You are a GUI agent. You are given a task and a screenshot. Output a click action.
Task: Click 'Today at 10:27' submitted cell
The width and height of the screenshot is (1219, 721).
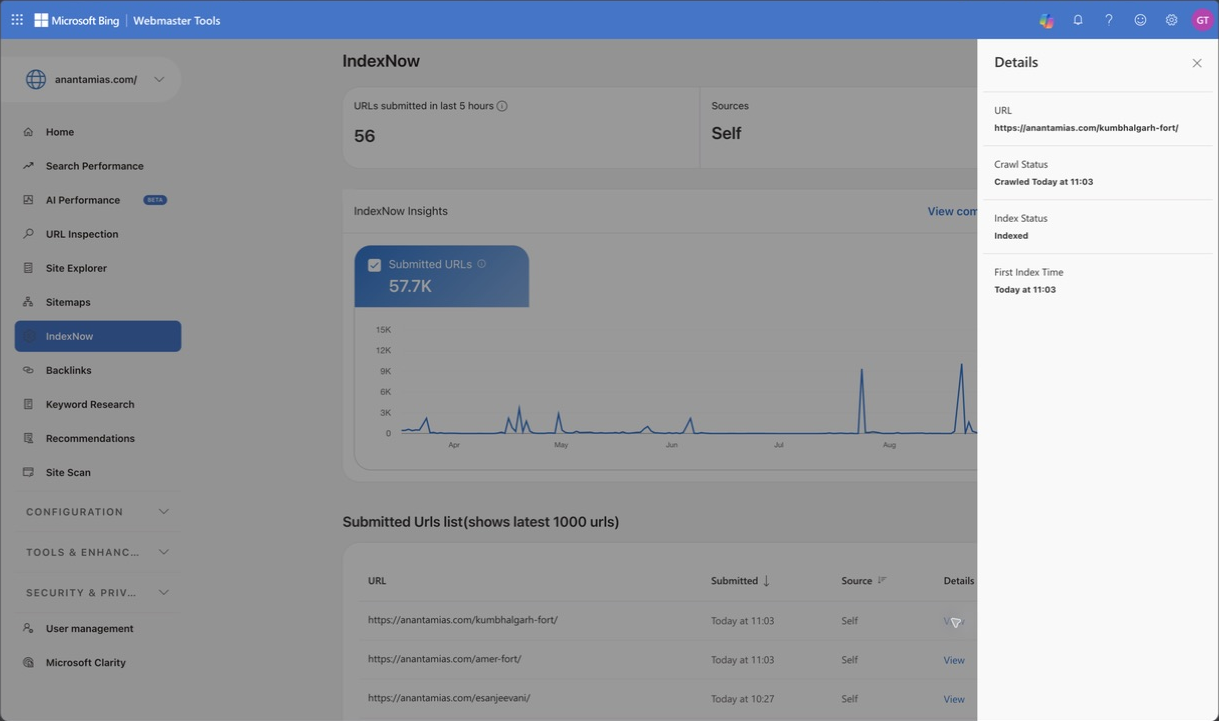click(742, 699)
